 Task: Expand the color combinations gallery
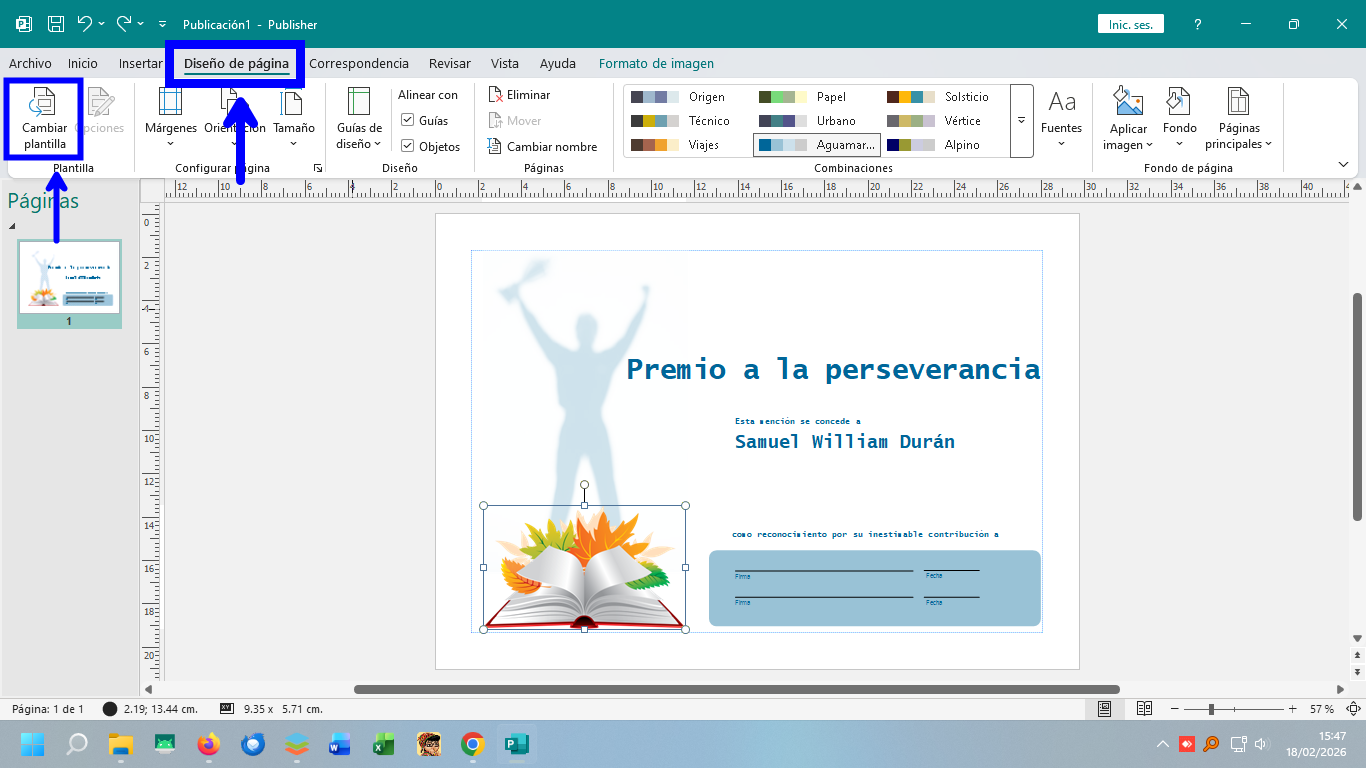coord(1021,121)
